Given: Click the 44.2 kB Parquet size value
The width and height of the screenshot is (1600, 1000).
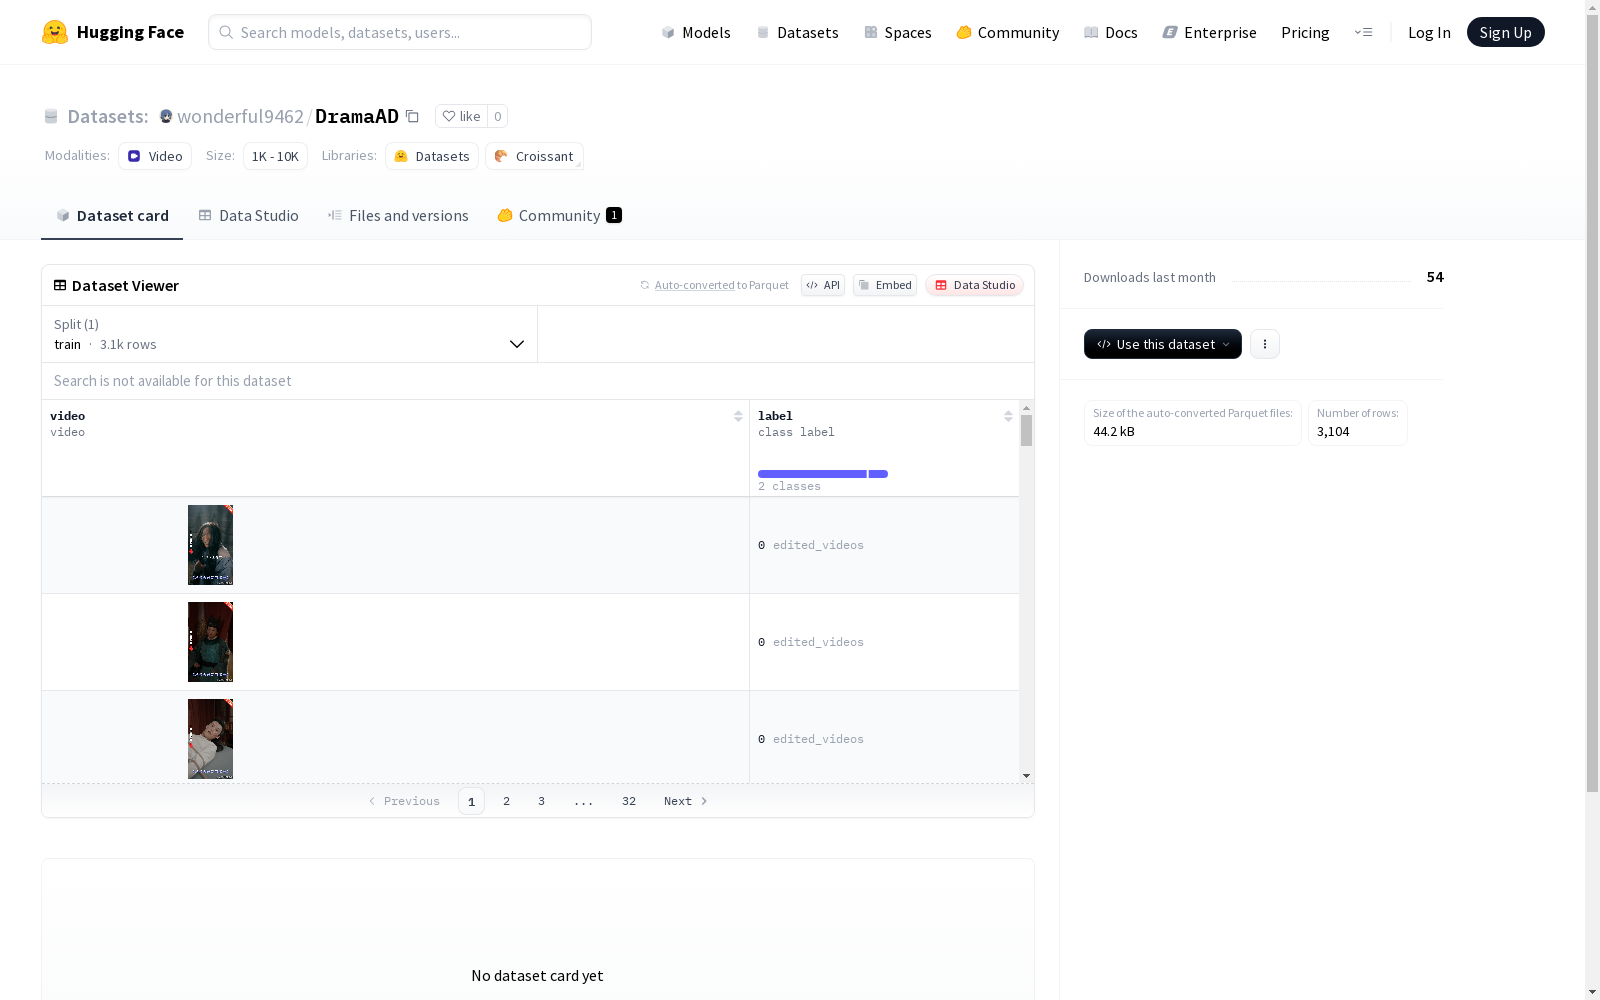Looking at the screenshot, I should point(1114,432).
